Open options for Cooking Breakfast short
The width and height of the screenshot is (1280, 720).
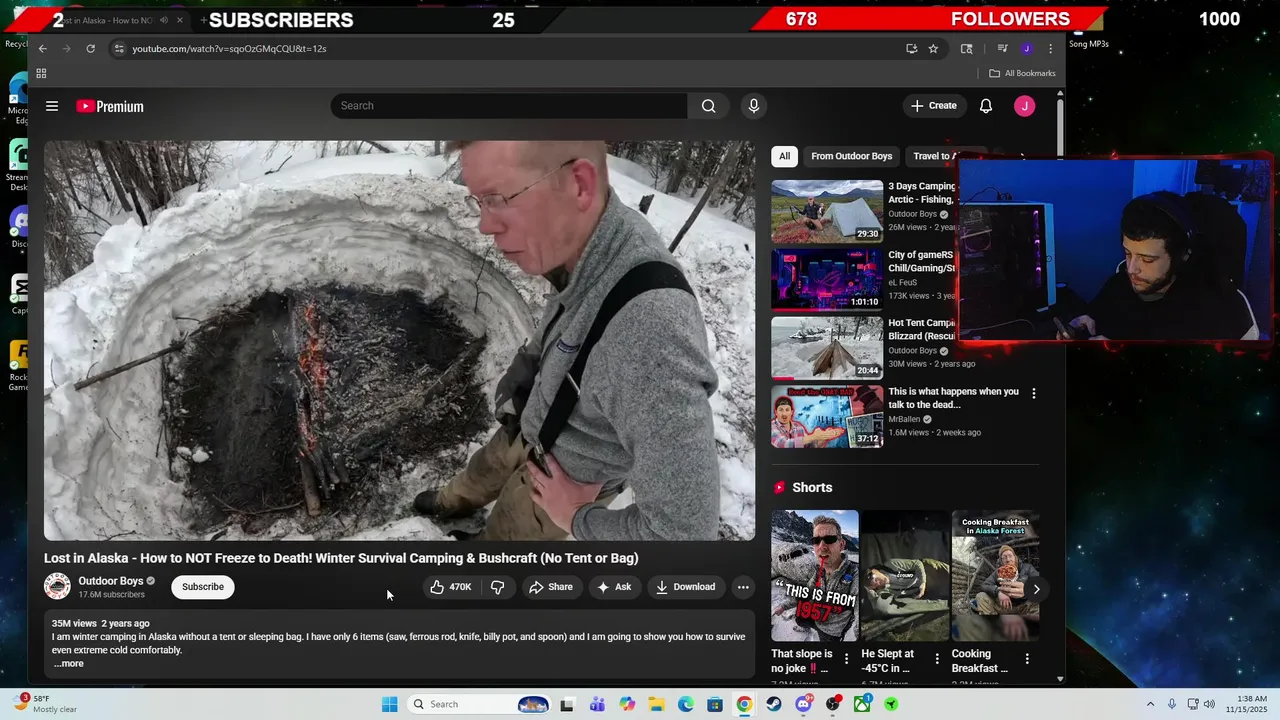pos(1027,658)
